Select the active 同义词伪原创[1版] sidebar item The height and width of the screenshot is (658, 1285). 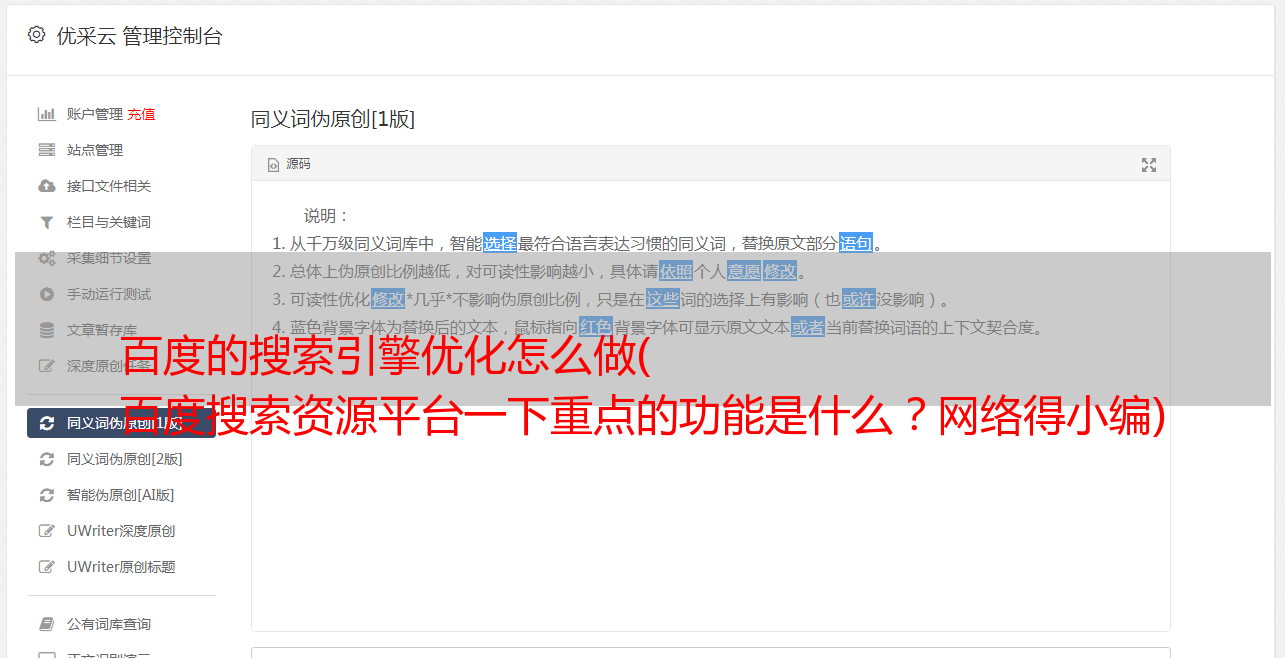(121, 423)
